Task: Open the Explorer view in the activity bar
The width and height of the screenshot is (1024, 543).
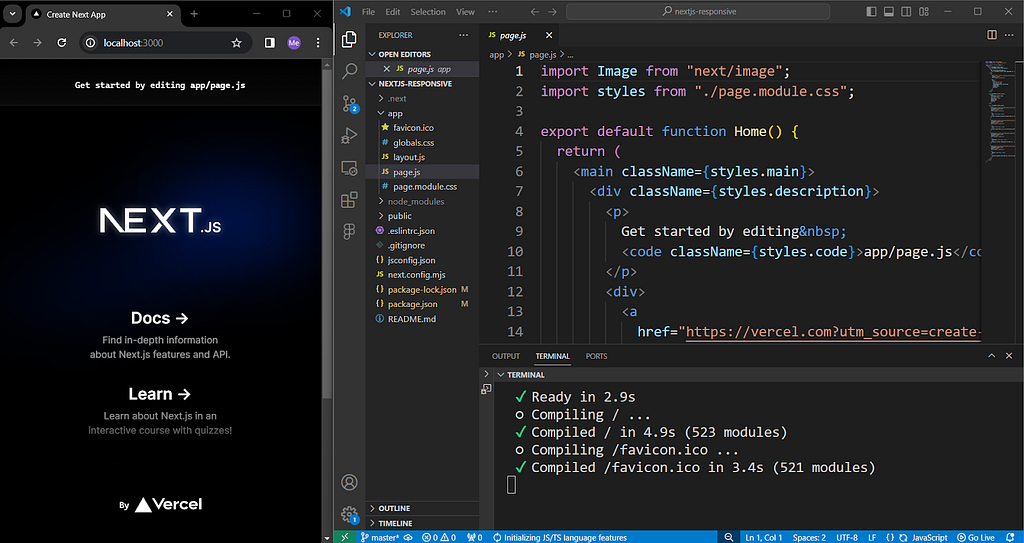Action: [x=349, y=39]
